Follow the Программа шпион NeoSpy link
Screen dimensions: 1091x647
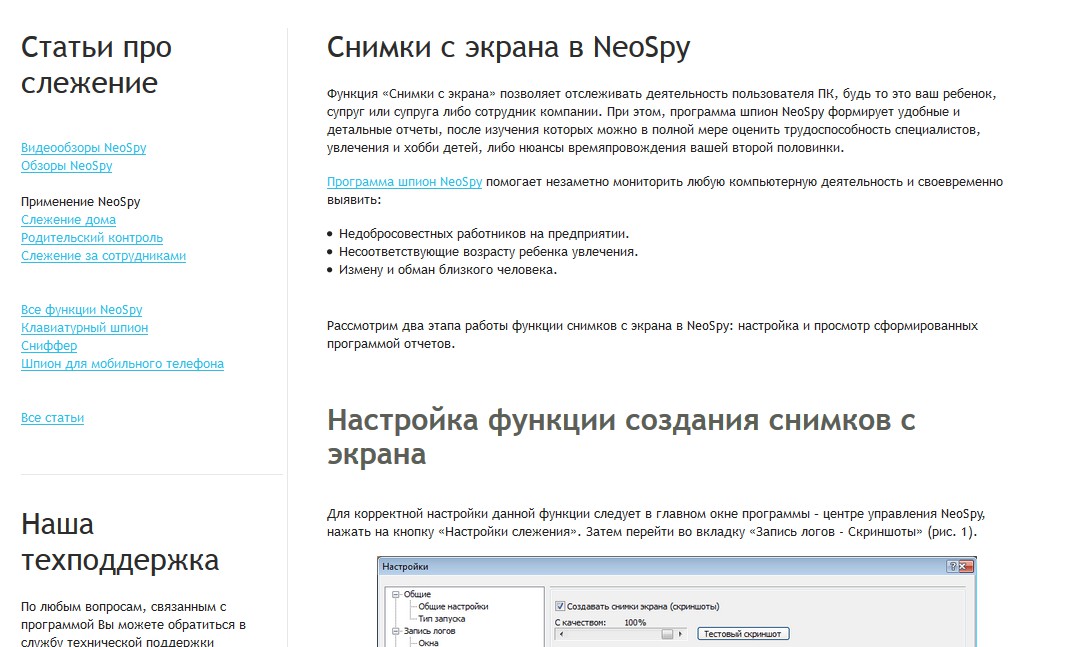[404, 182]
